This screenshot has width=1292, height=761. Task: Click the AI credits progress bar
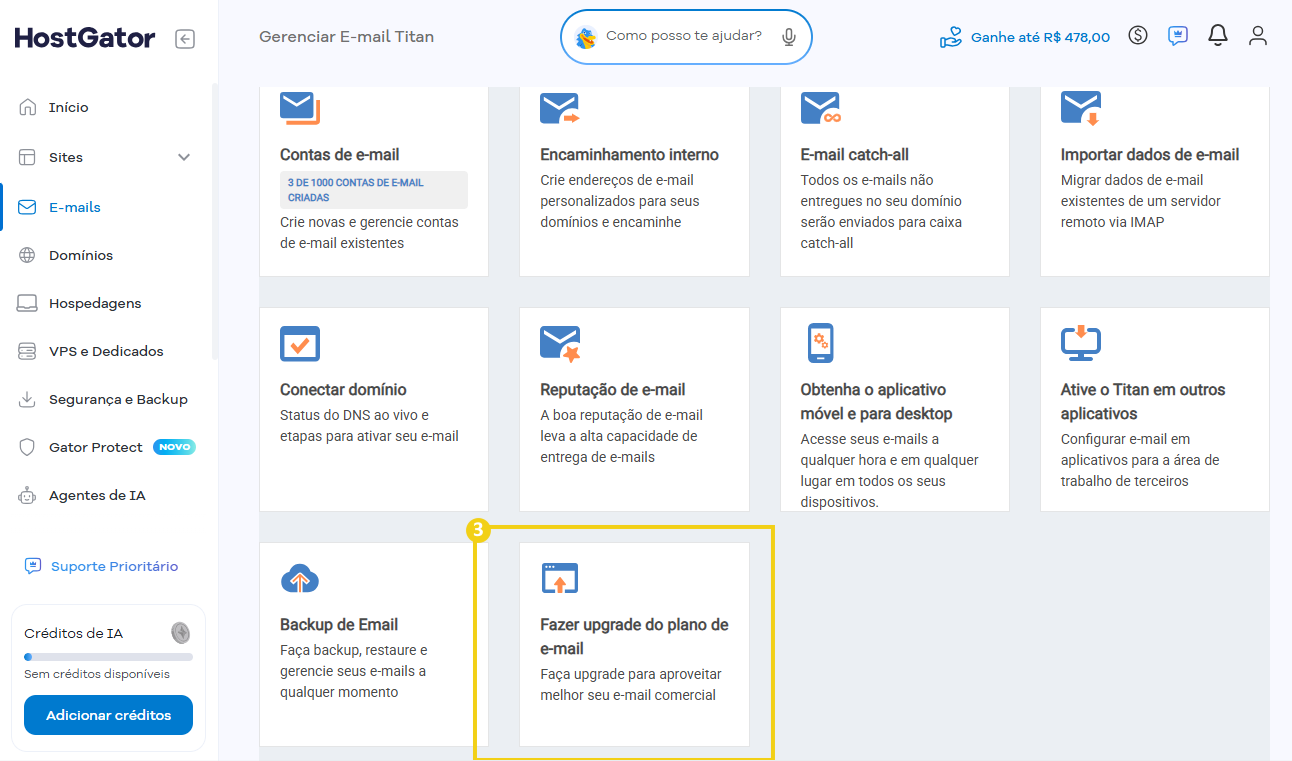[x=108, y=657]
